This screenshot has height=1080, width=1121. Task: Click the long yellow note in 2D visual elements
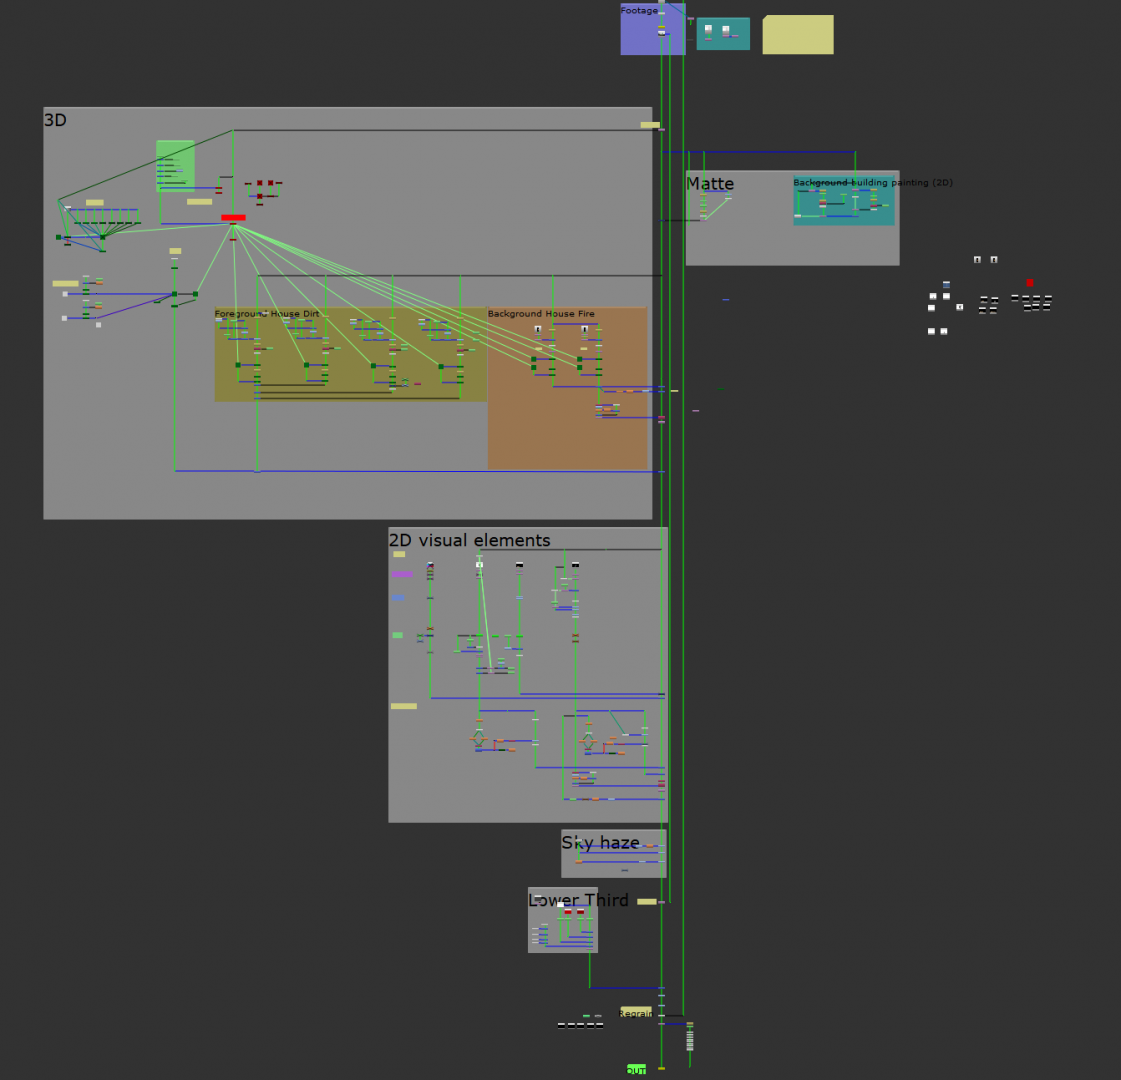point(403,706)
